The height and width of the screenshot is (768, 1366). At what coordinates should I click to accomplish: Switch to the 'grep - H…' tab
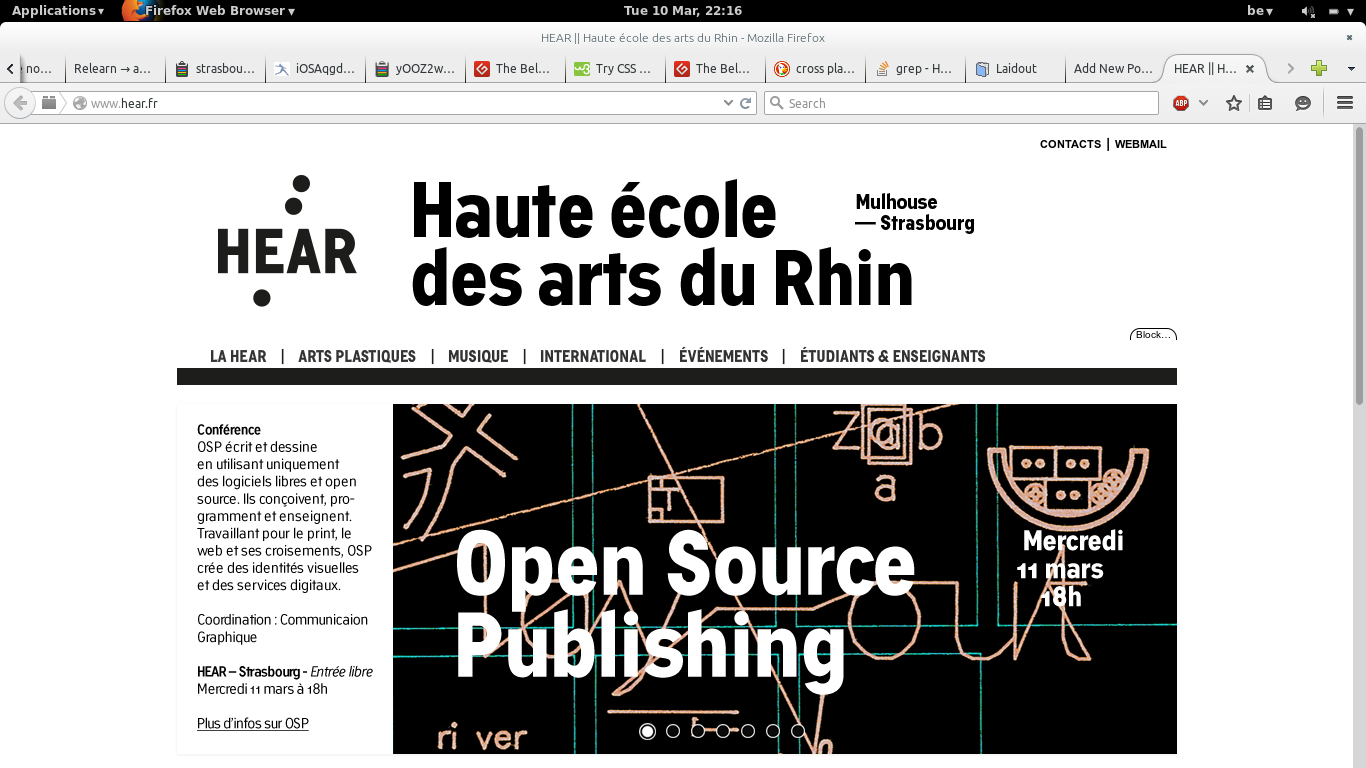[915, 69]
